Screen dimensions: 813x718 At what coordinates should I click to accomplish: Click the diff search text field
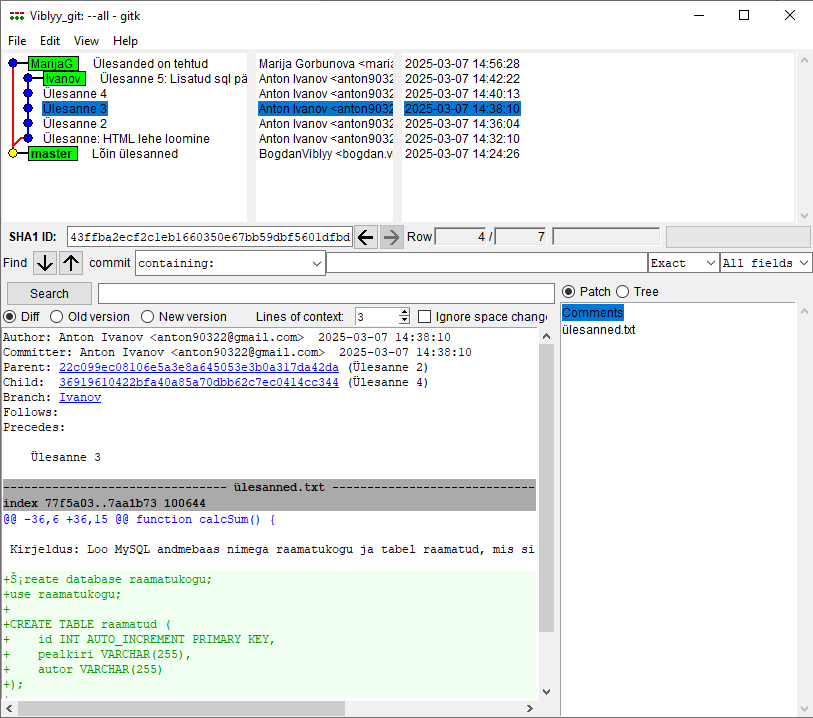point(326,294)
